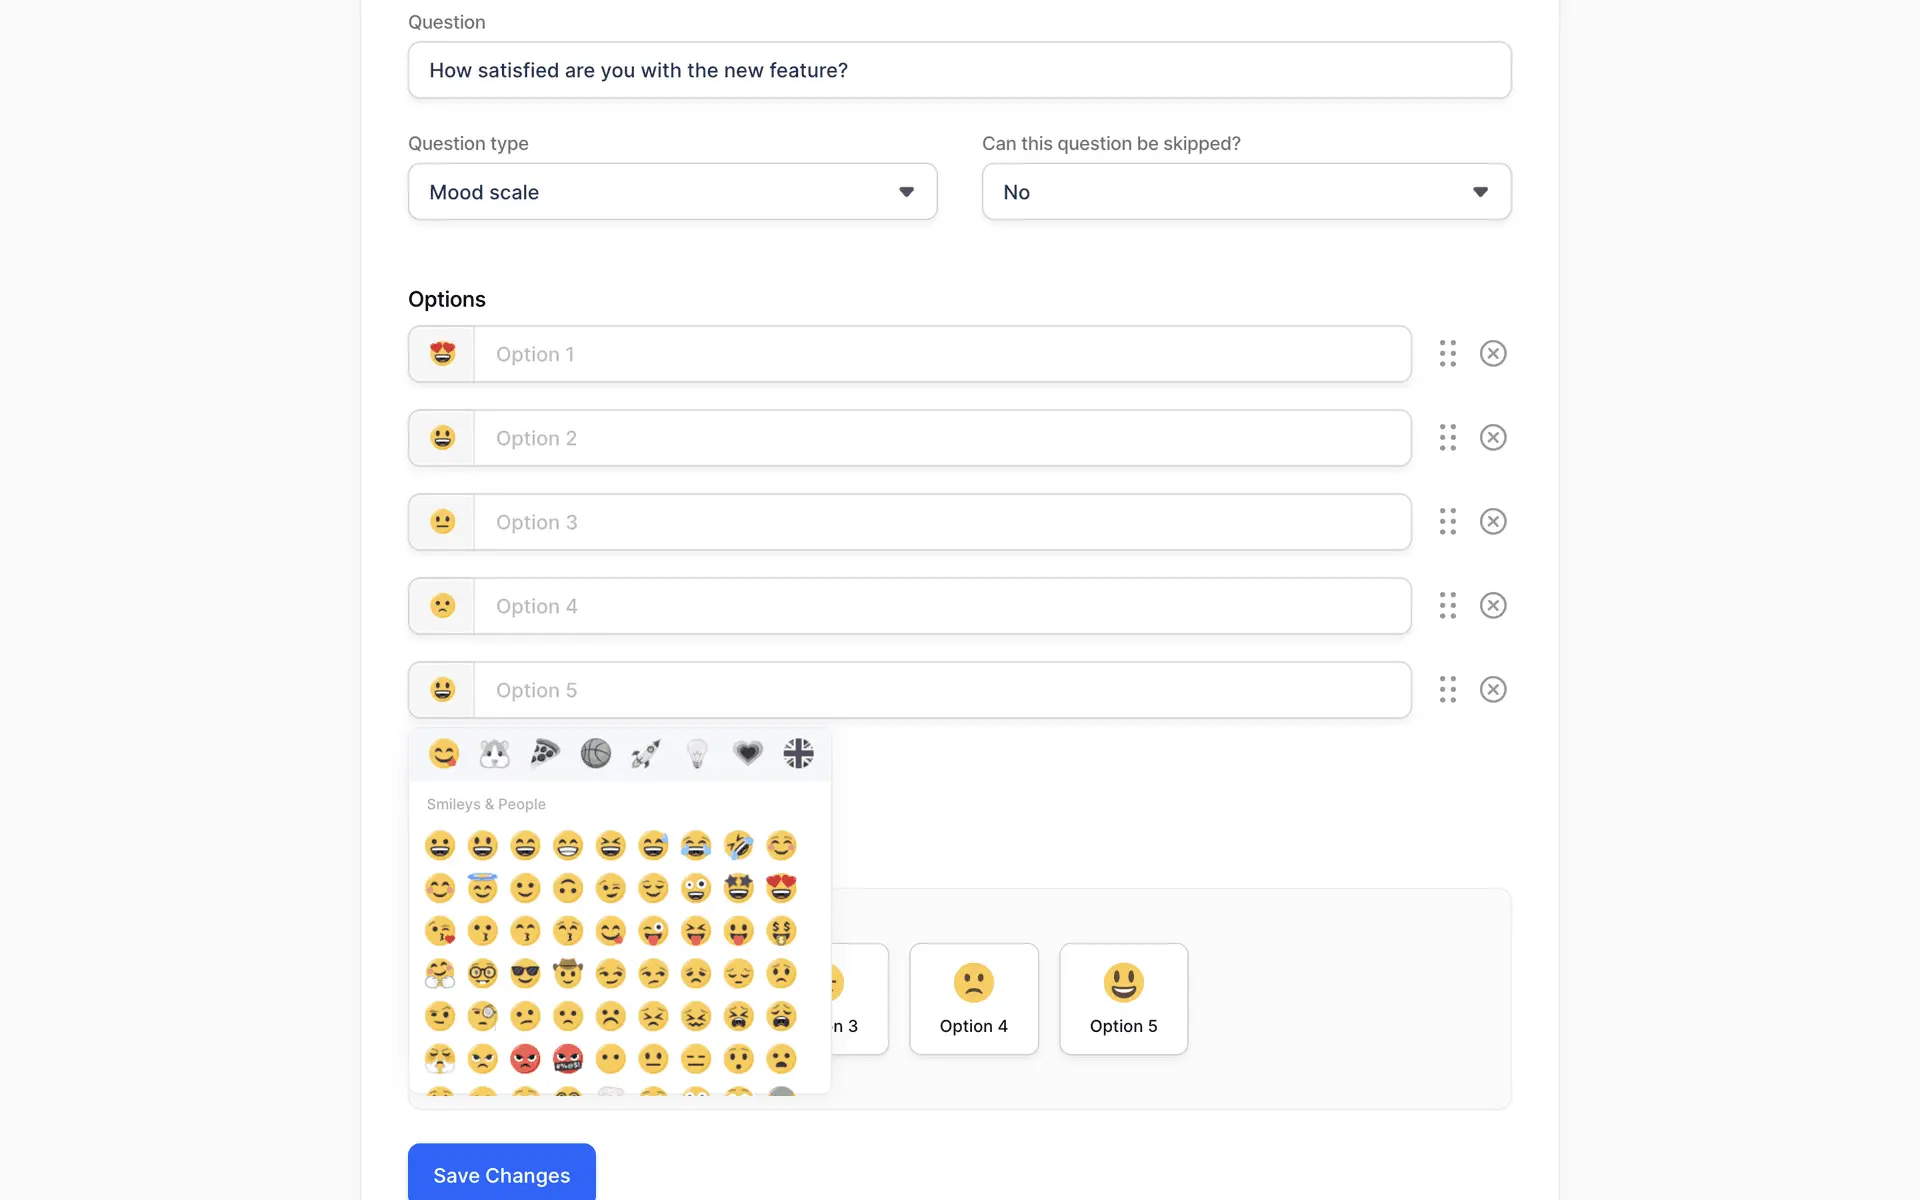This screenshot has width=1920, height=1200.
Task: Remove Option 2 from the list
Action: (1492, 438)
